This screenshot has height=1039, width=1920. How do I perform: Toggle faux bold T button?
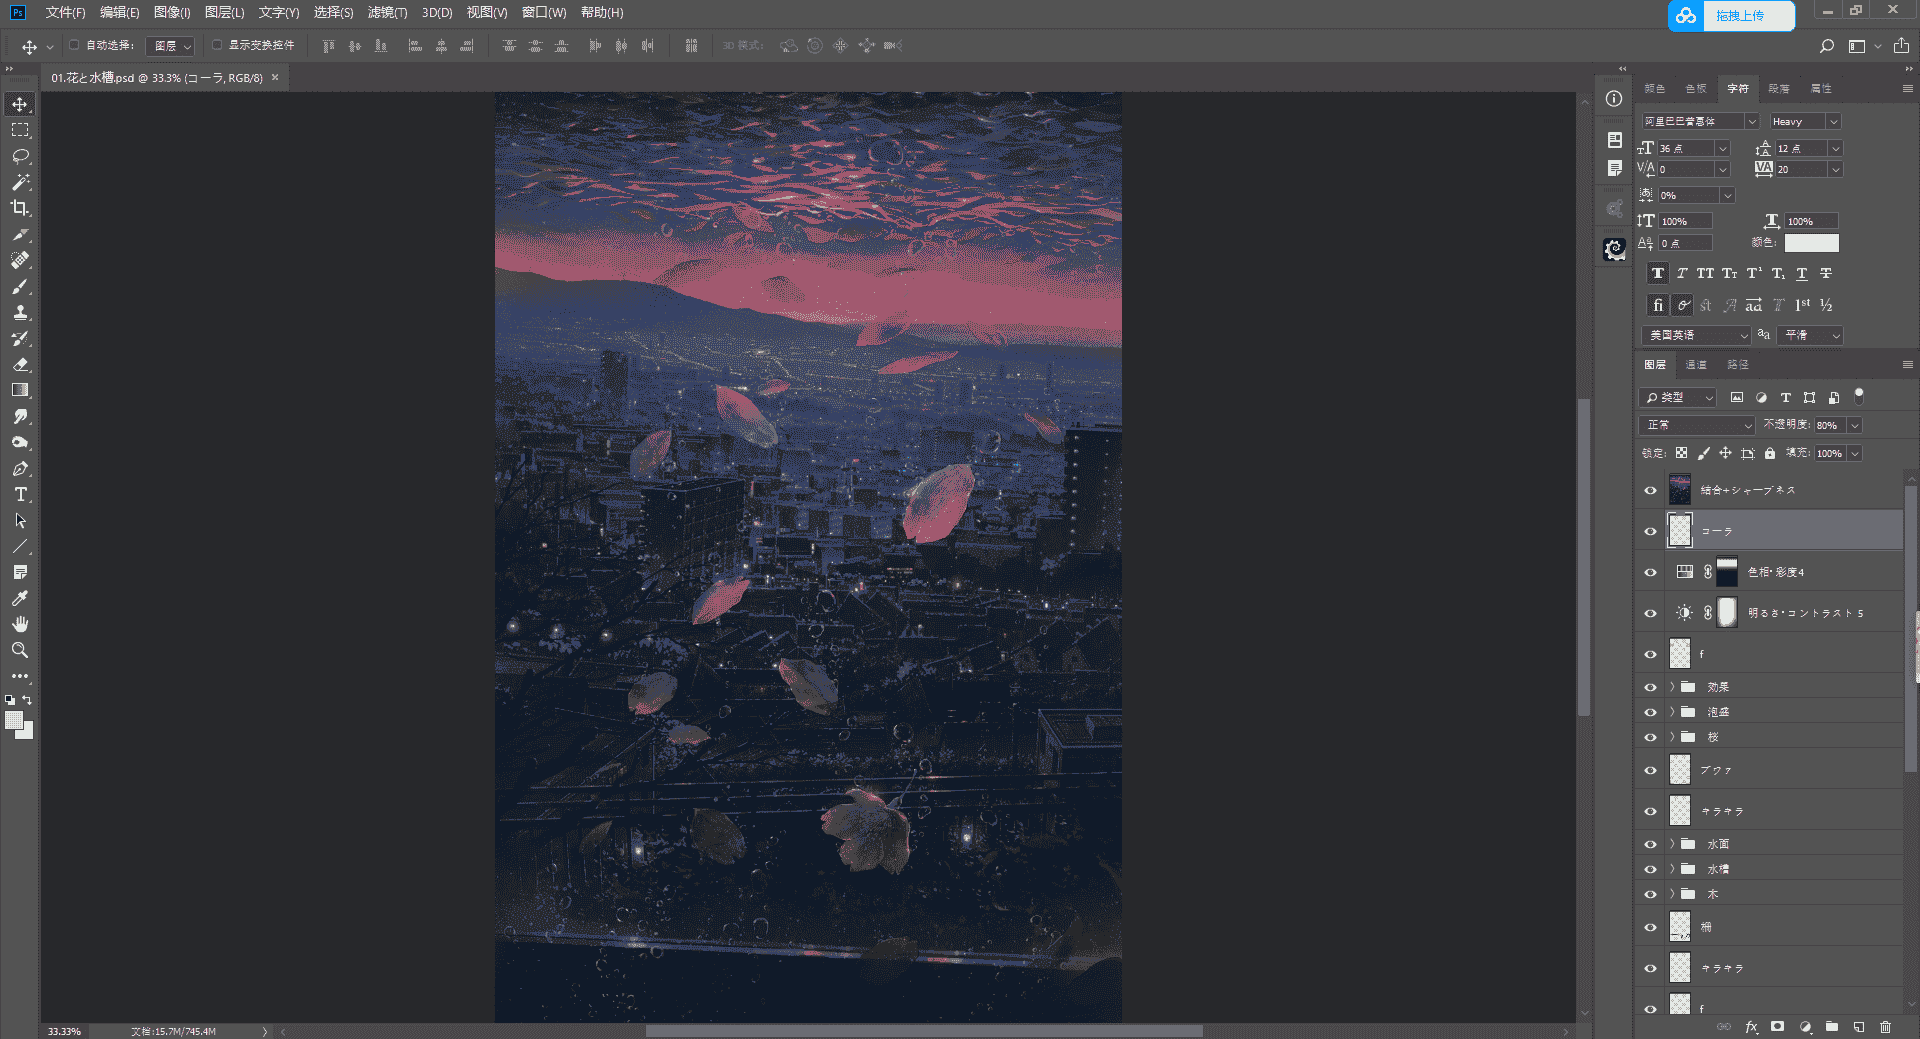point(1658,273)
